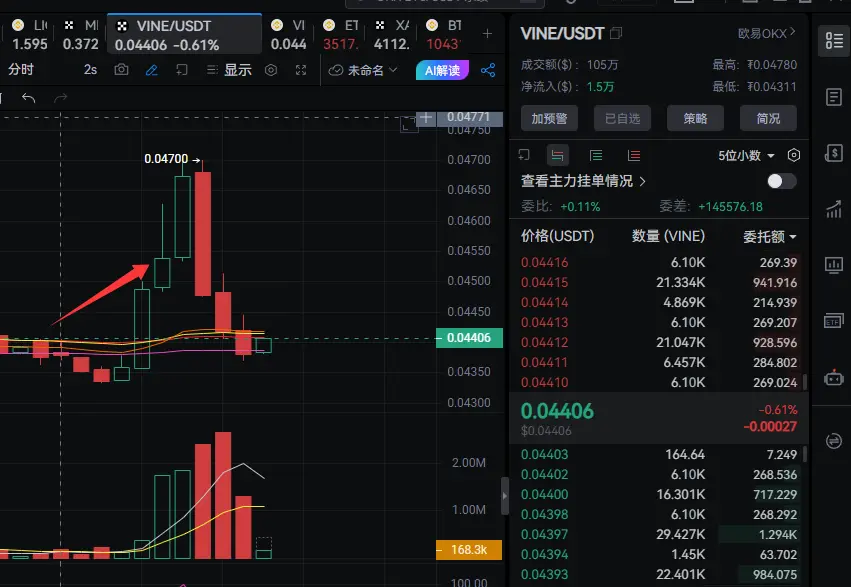Click the 加预警 add alert button
Image resolution: width=851 pixels, height=587 pixels.
(549, 118)
